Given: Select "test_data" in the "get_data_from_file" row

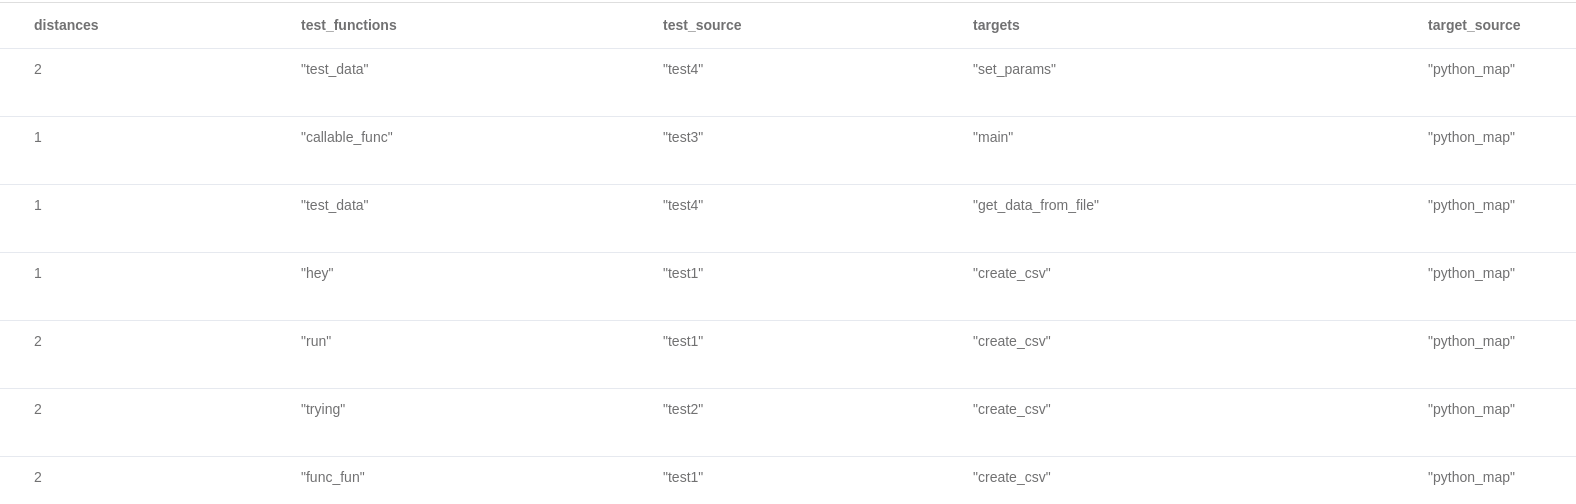Looking at the screenshot, I should pos(334,205).
